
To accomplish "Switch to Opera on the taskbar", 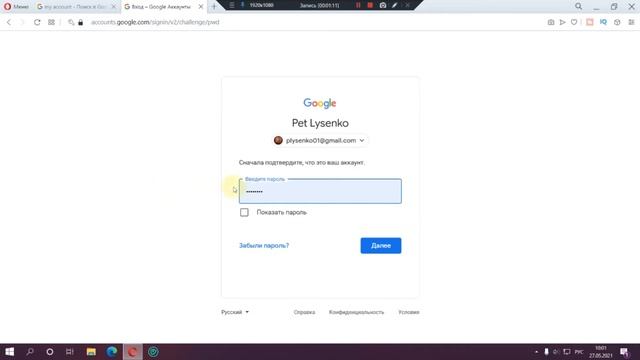I will tap(133, 352).
